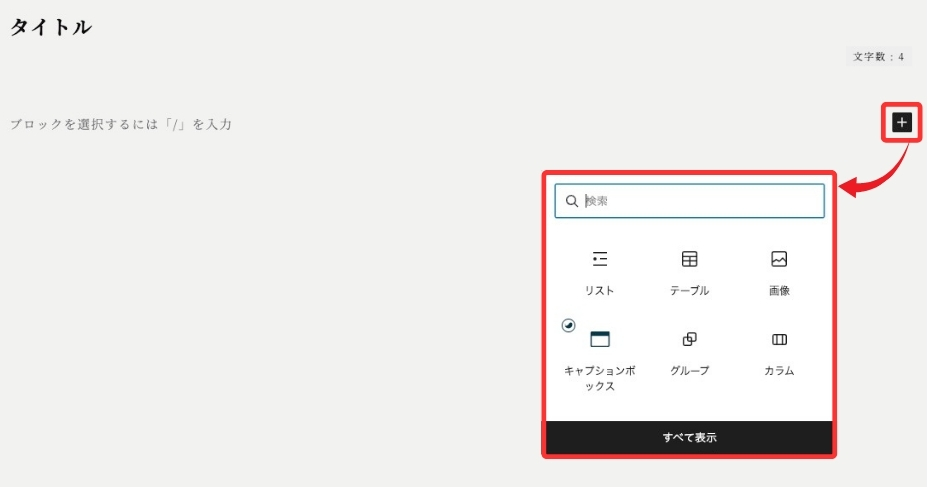Choose the 画像 image block icon
Image resolution: width=928 pixels, height=487 pixels.
pyautogui.click(x=779, y=259)
